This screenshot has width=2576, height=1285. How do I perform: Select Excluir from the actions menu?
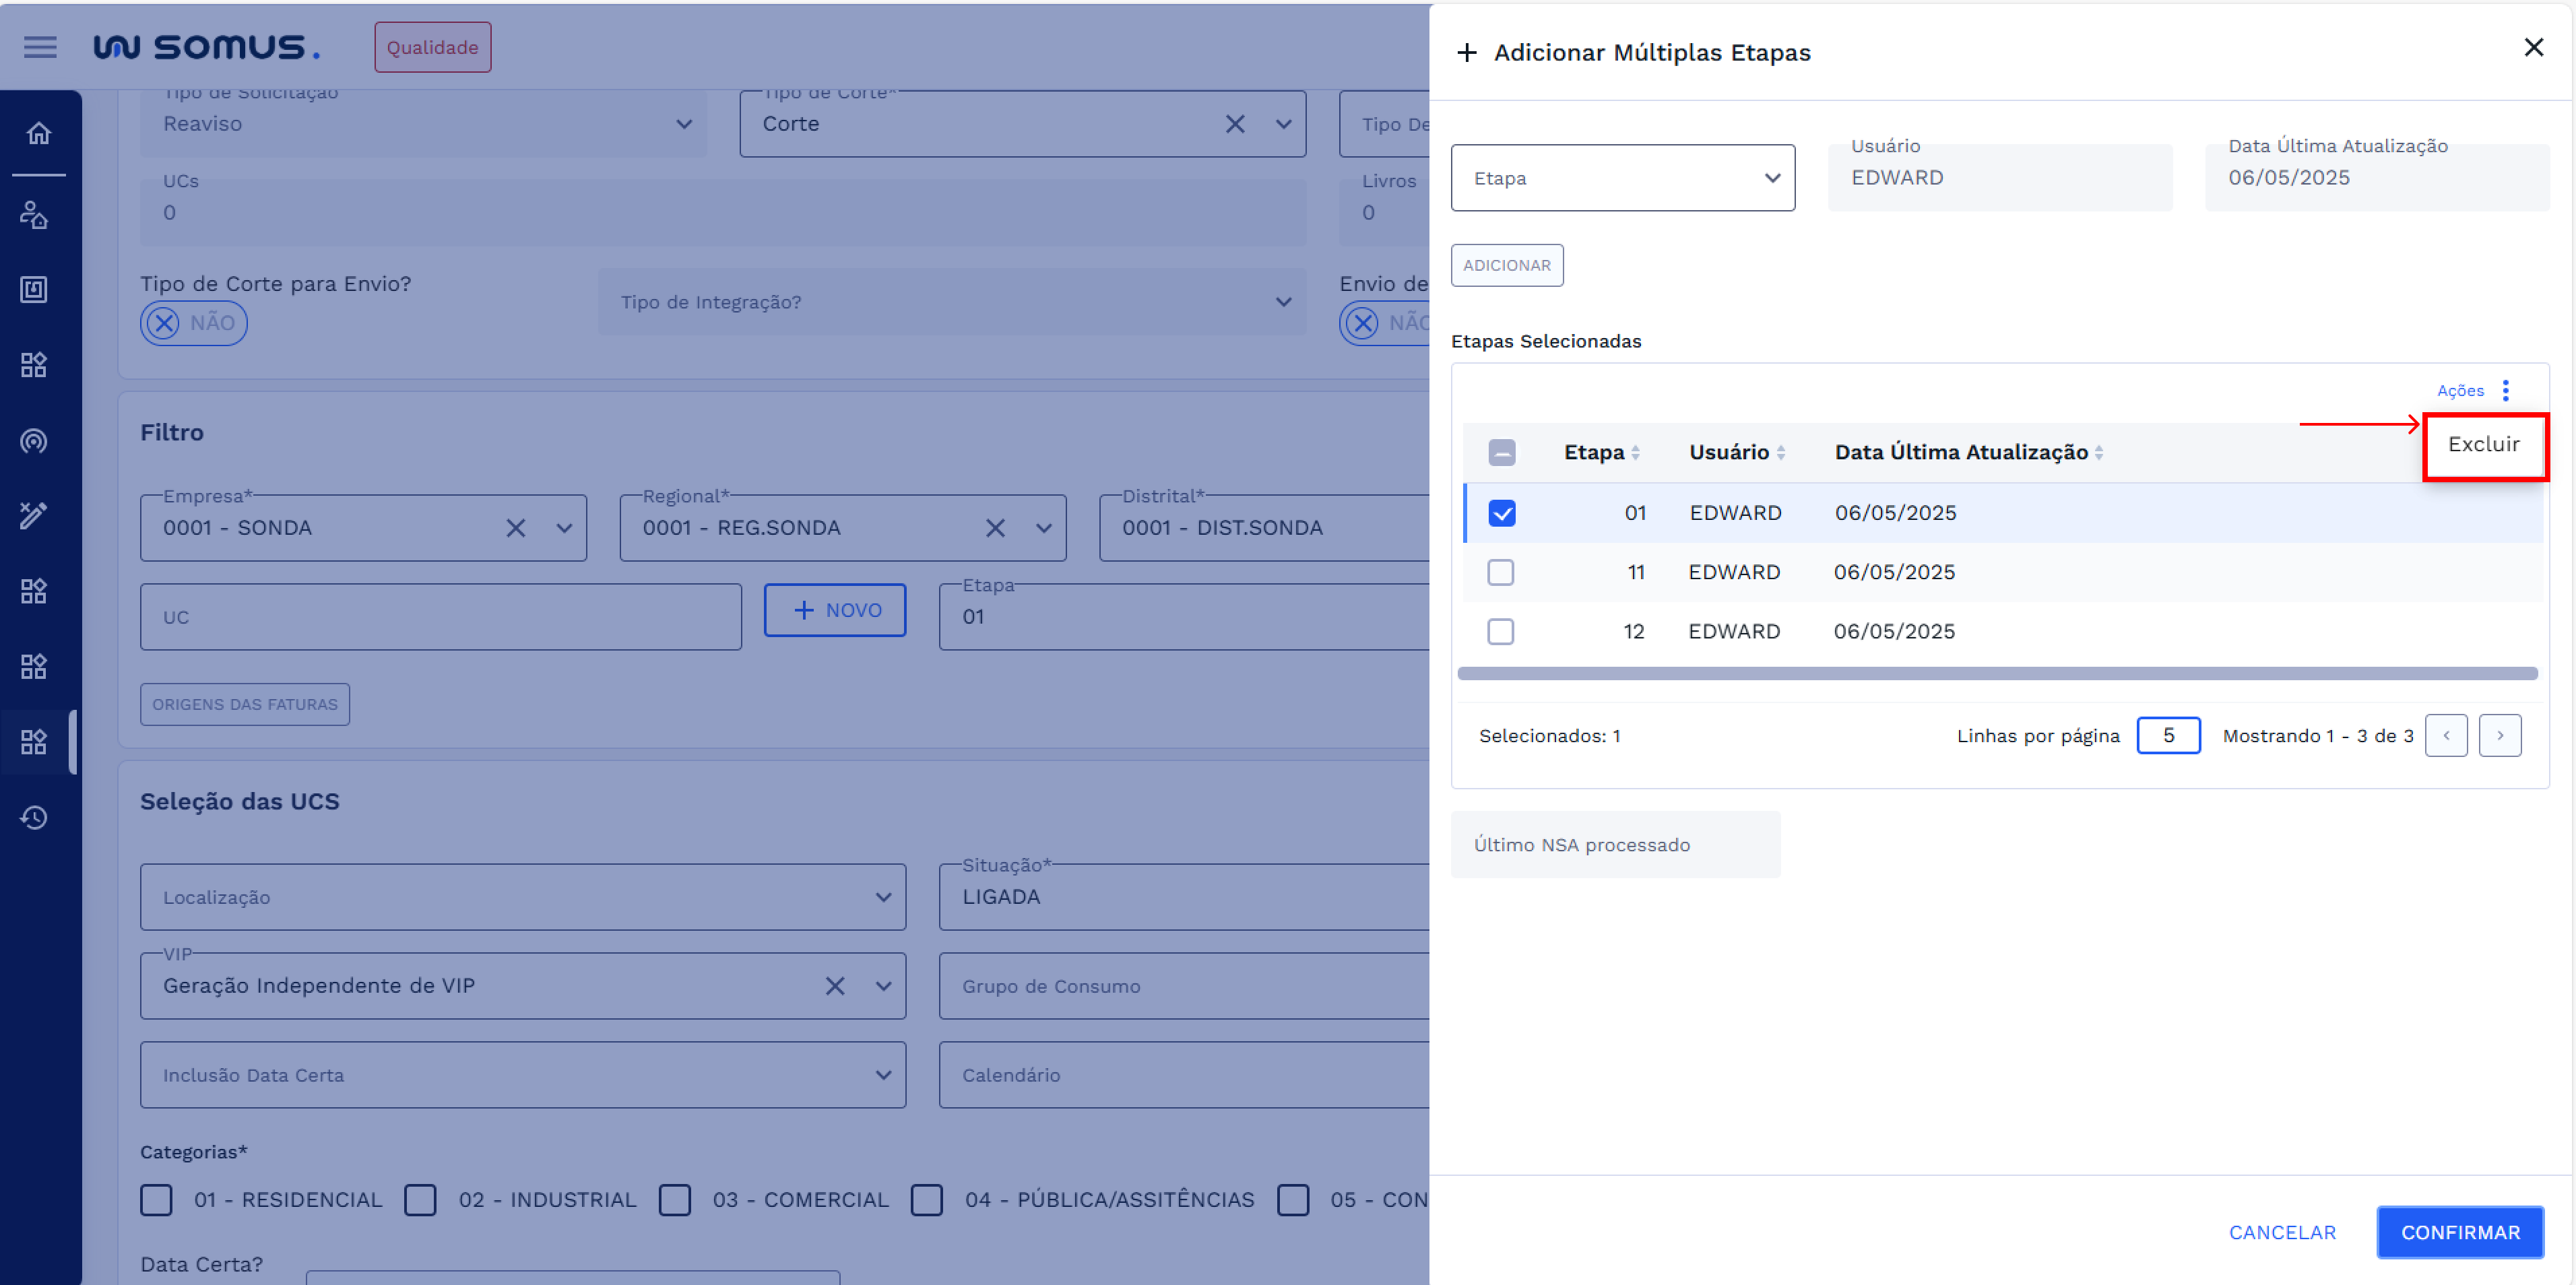(x=2483, y=444)
